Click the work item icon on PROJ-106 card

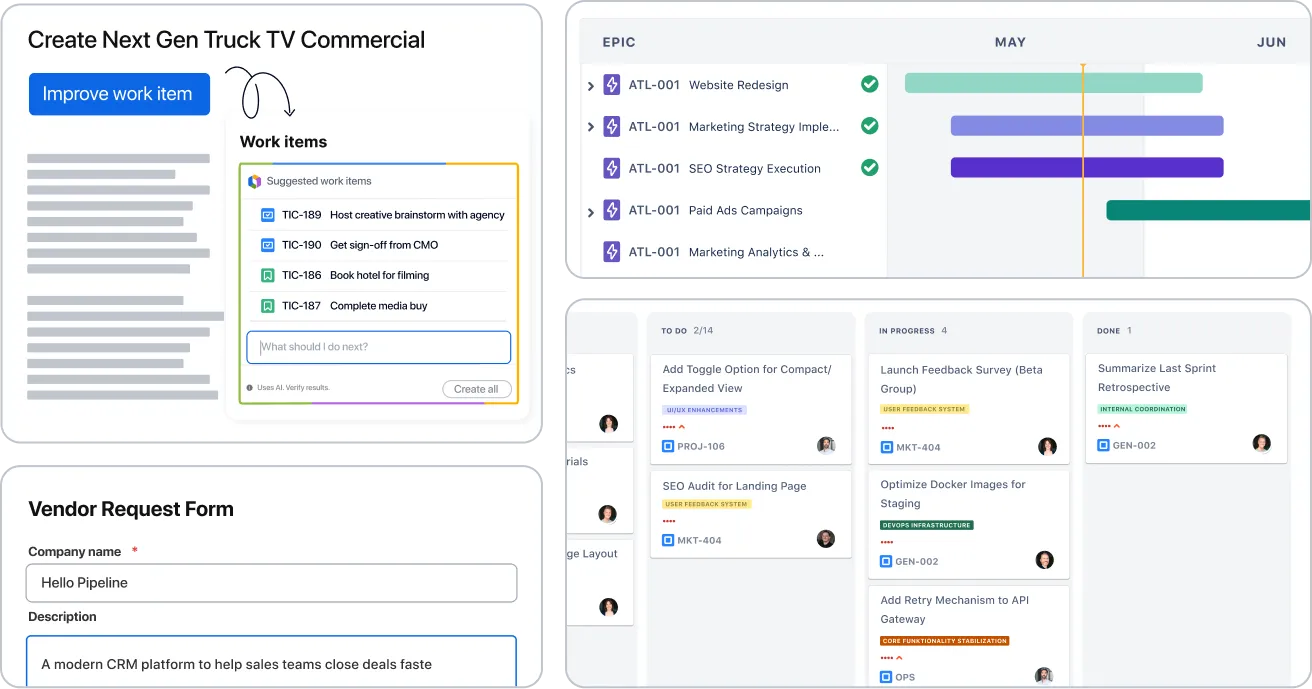point(667,446)
